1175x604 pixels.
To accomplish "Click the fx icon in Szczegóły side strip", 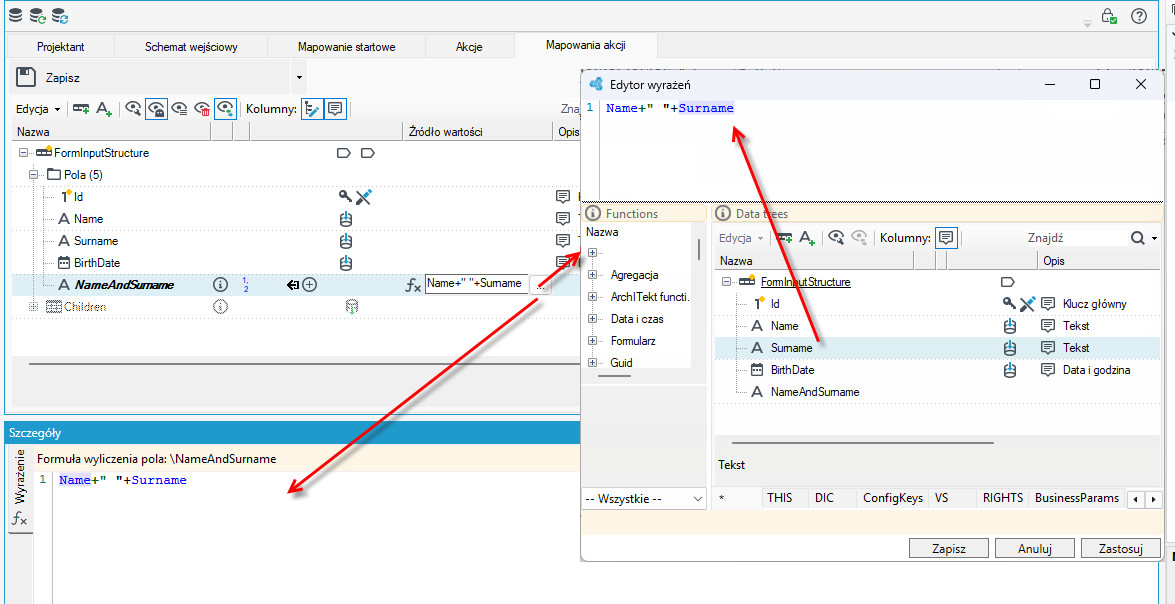I will coord(19,518).
